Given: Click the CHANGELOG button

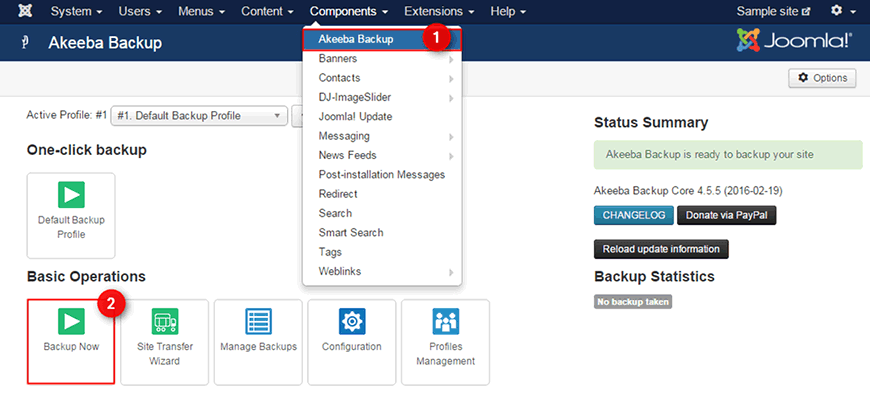Looking at the screenshot, I should (x=634, y=216).
